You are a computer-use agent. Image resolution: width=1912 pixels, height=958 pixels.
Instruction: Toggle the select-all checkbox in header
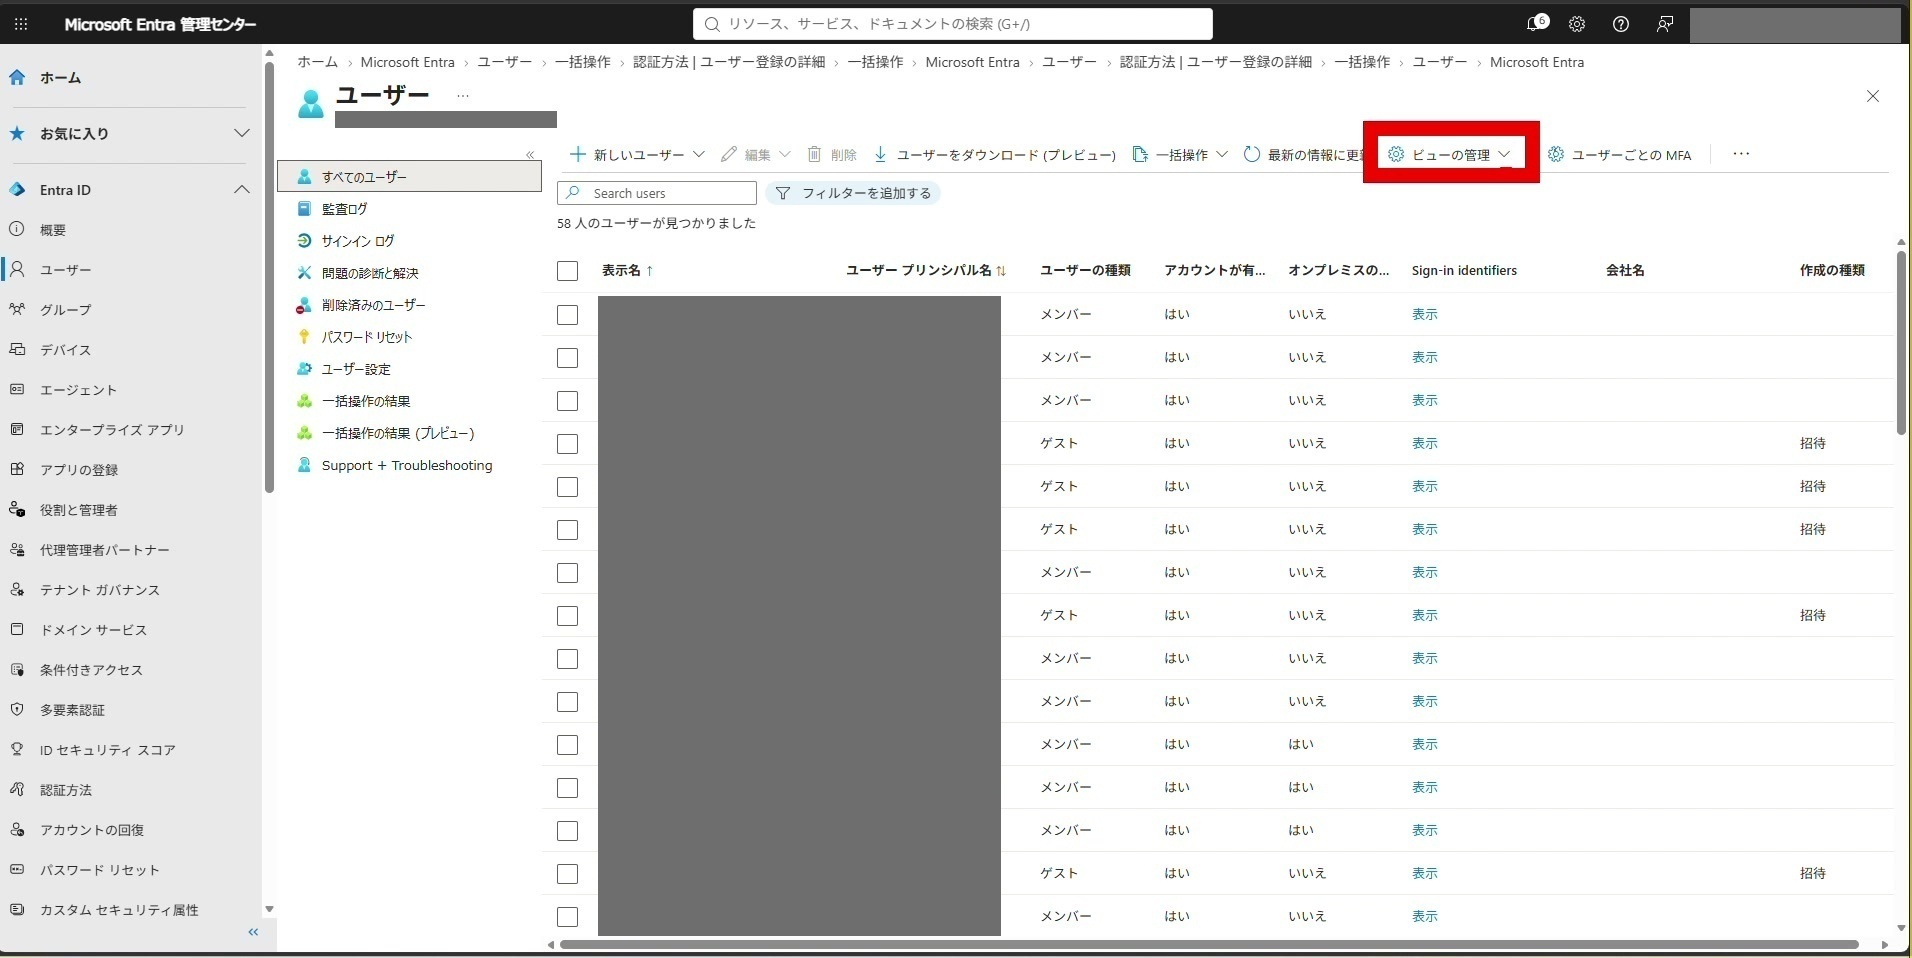(x=567, y=271)
